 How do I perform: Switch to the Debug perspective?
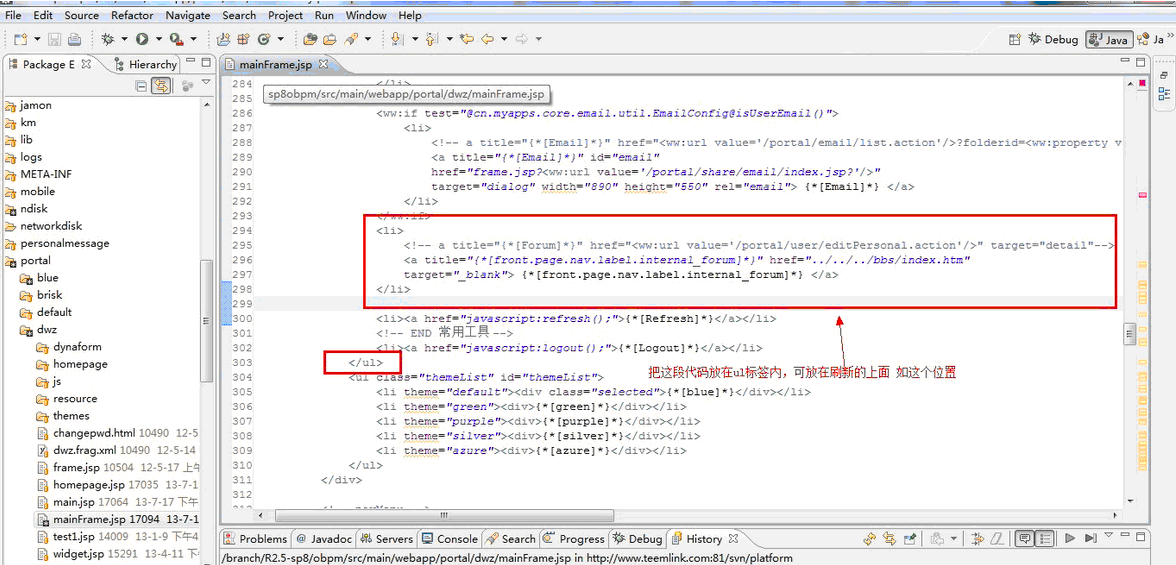tap(1053, 39)
